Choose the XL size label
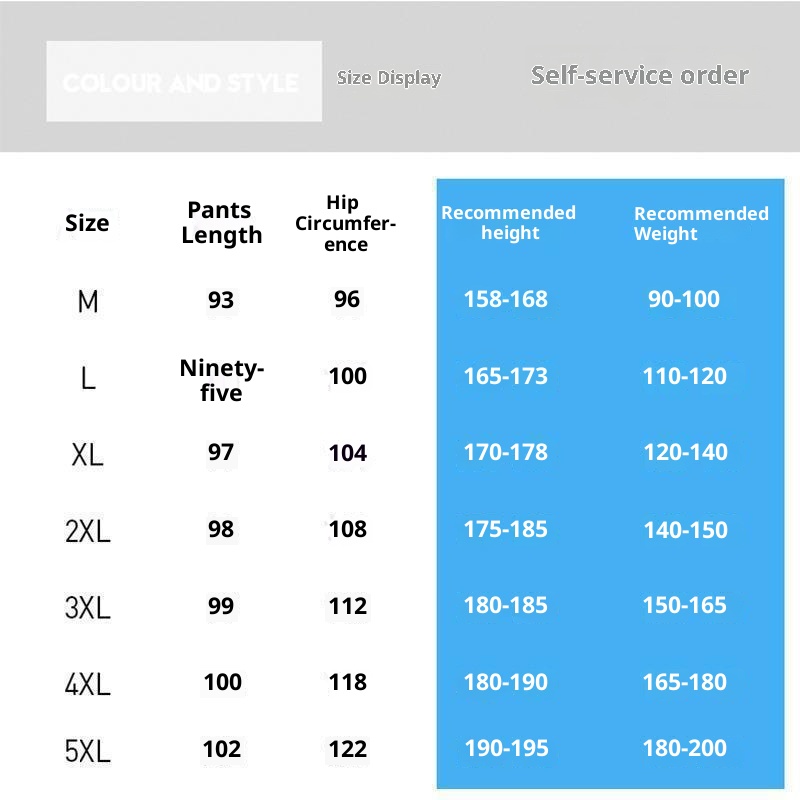This screenshot has height=800, width=800. point(88,455)
